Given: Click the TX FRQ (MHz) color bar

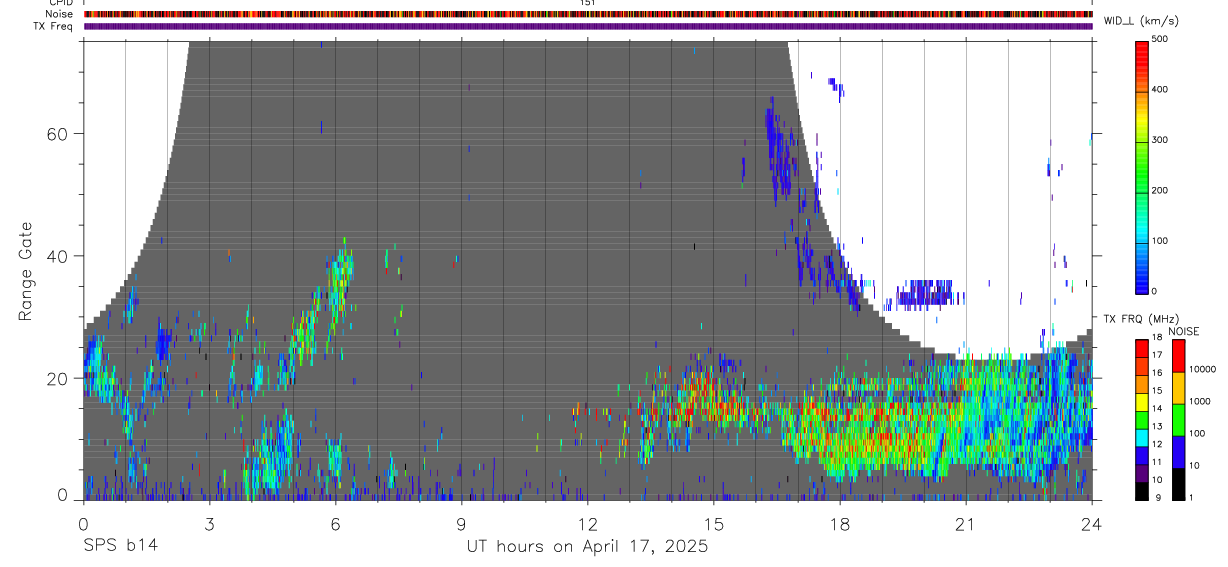Looking at the screenshot, I should (1142, 419).
